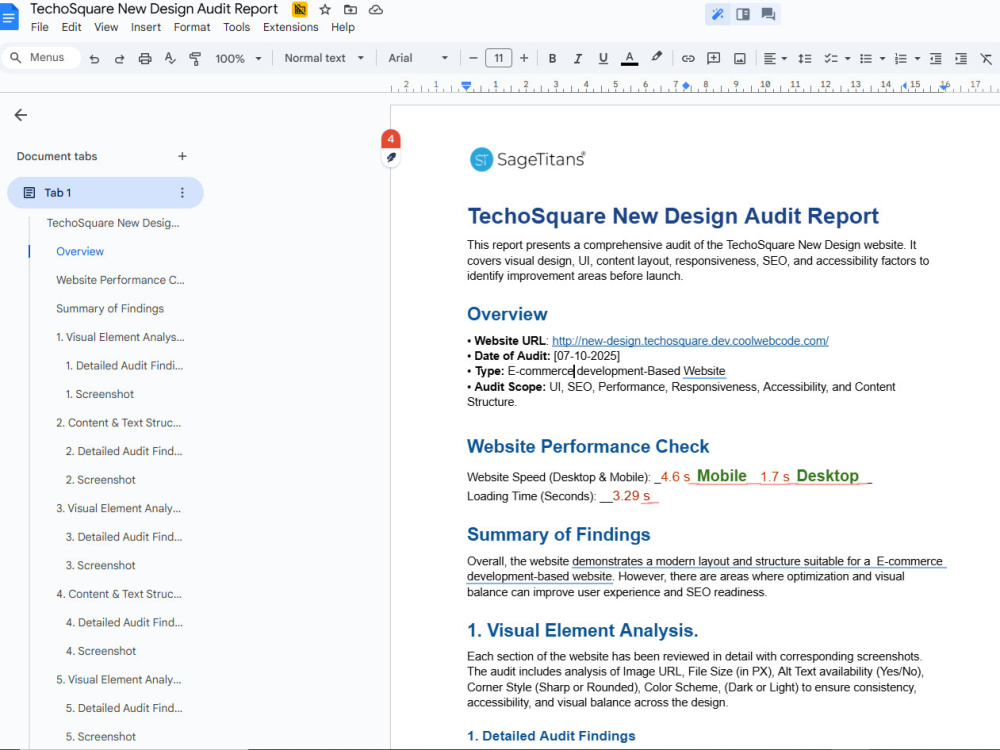This screenshot has height=750, width=1000.
Task: Open the comment history icon
Action: (768, 14)
